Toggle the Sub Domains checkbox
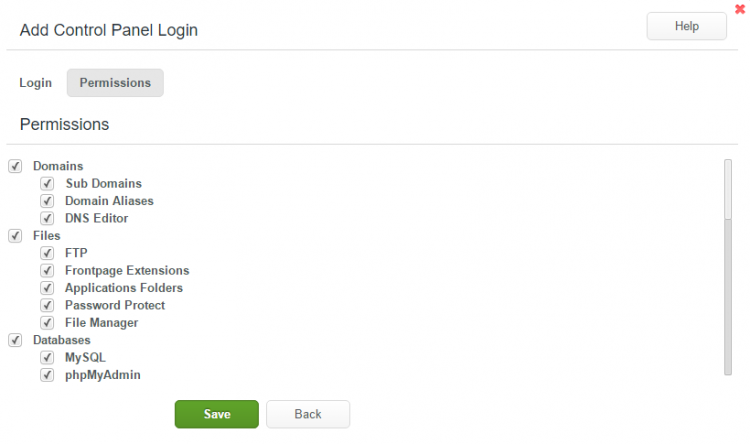 [x=47, y=184]
